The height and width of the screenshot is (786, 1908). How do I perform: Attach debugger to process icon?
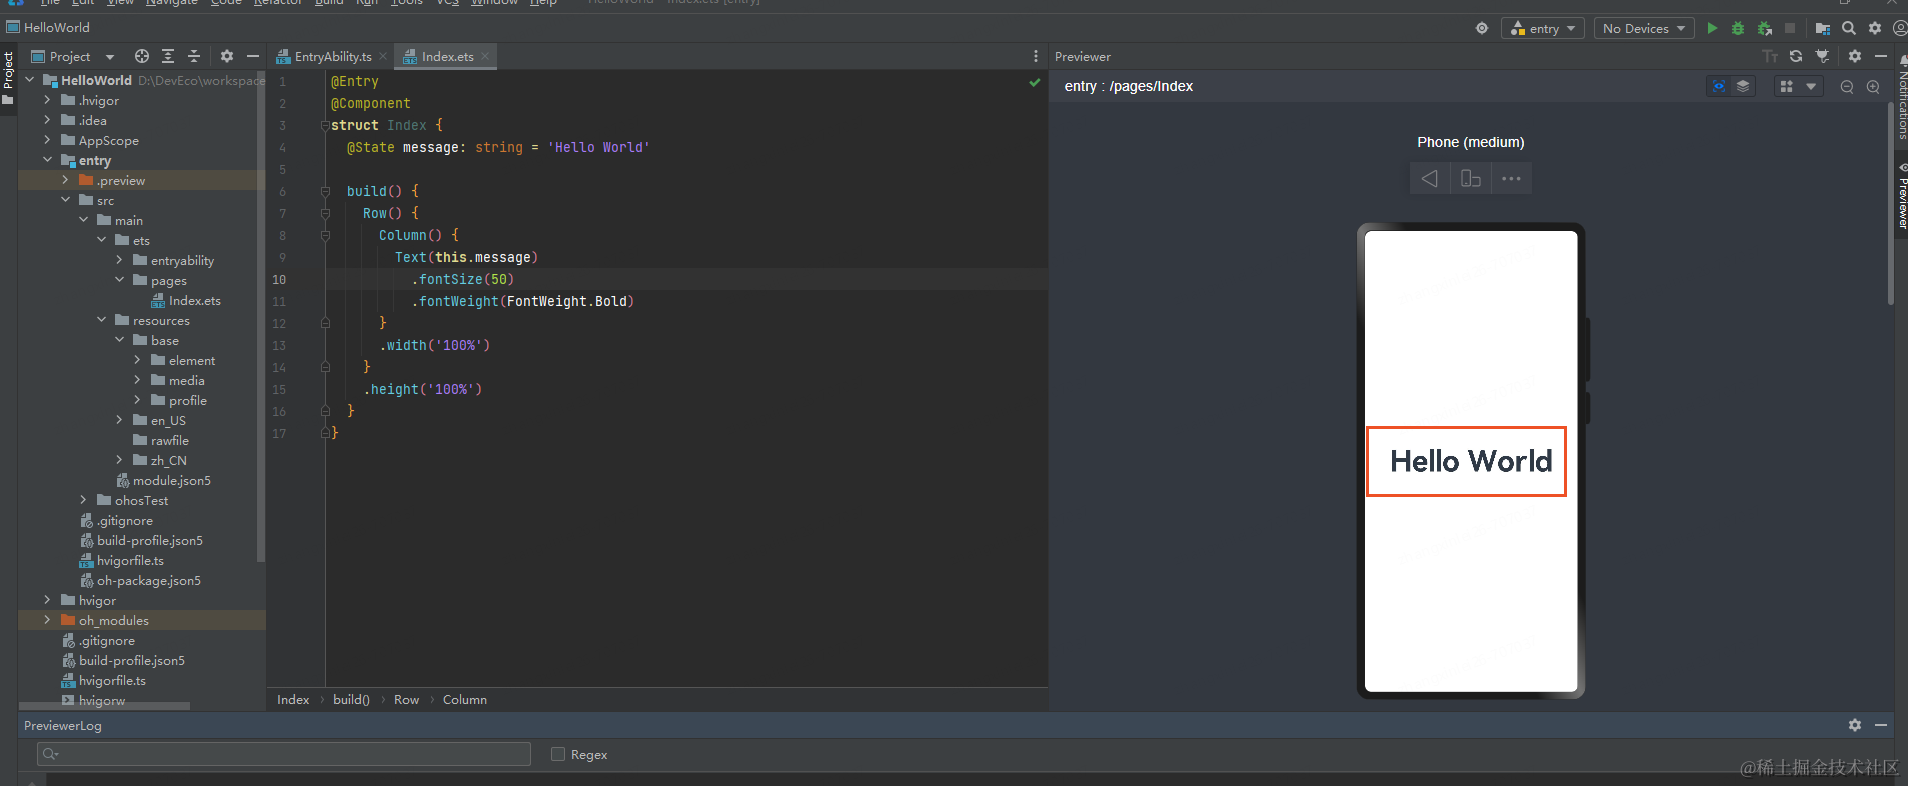1765,28
